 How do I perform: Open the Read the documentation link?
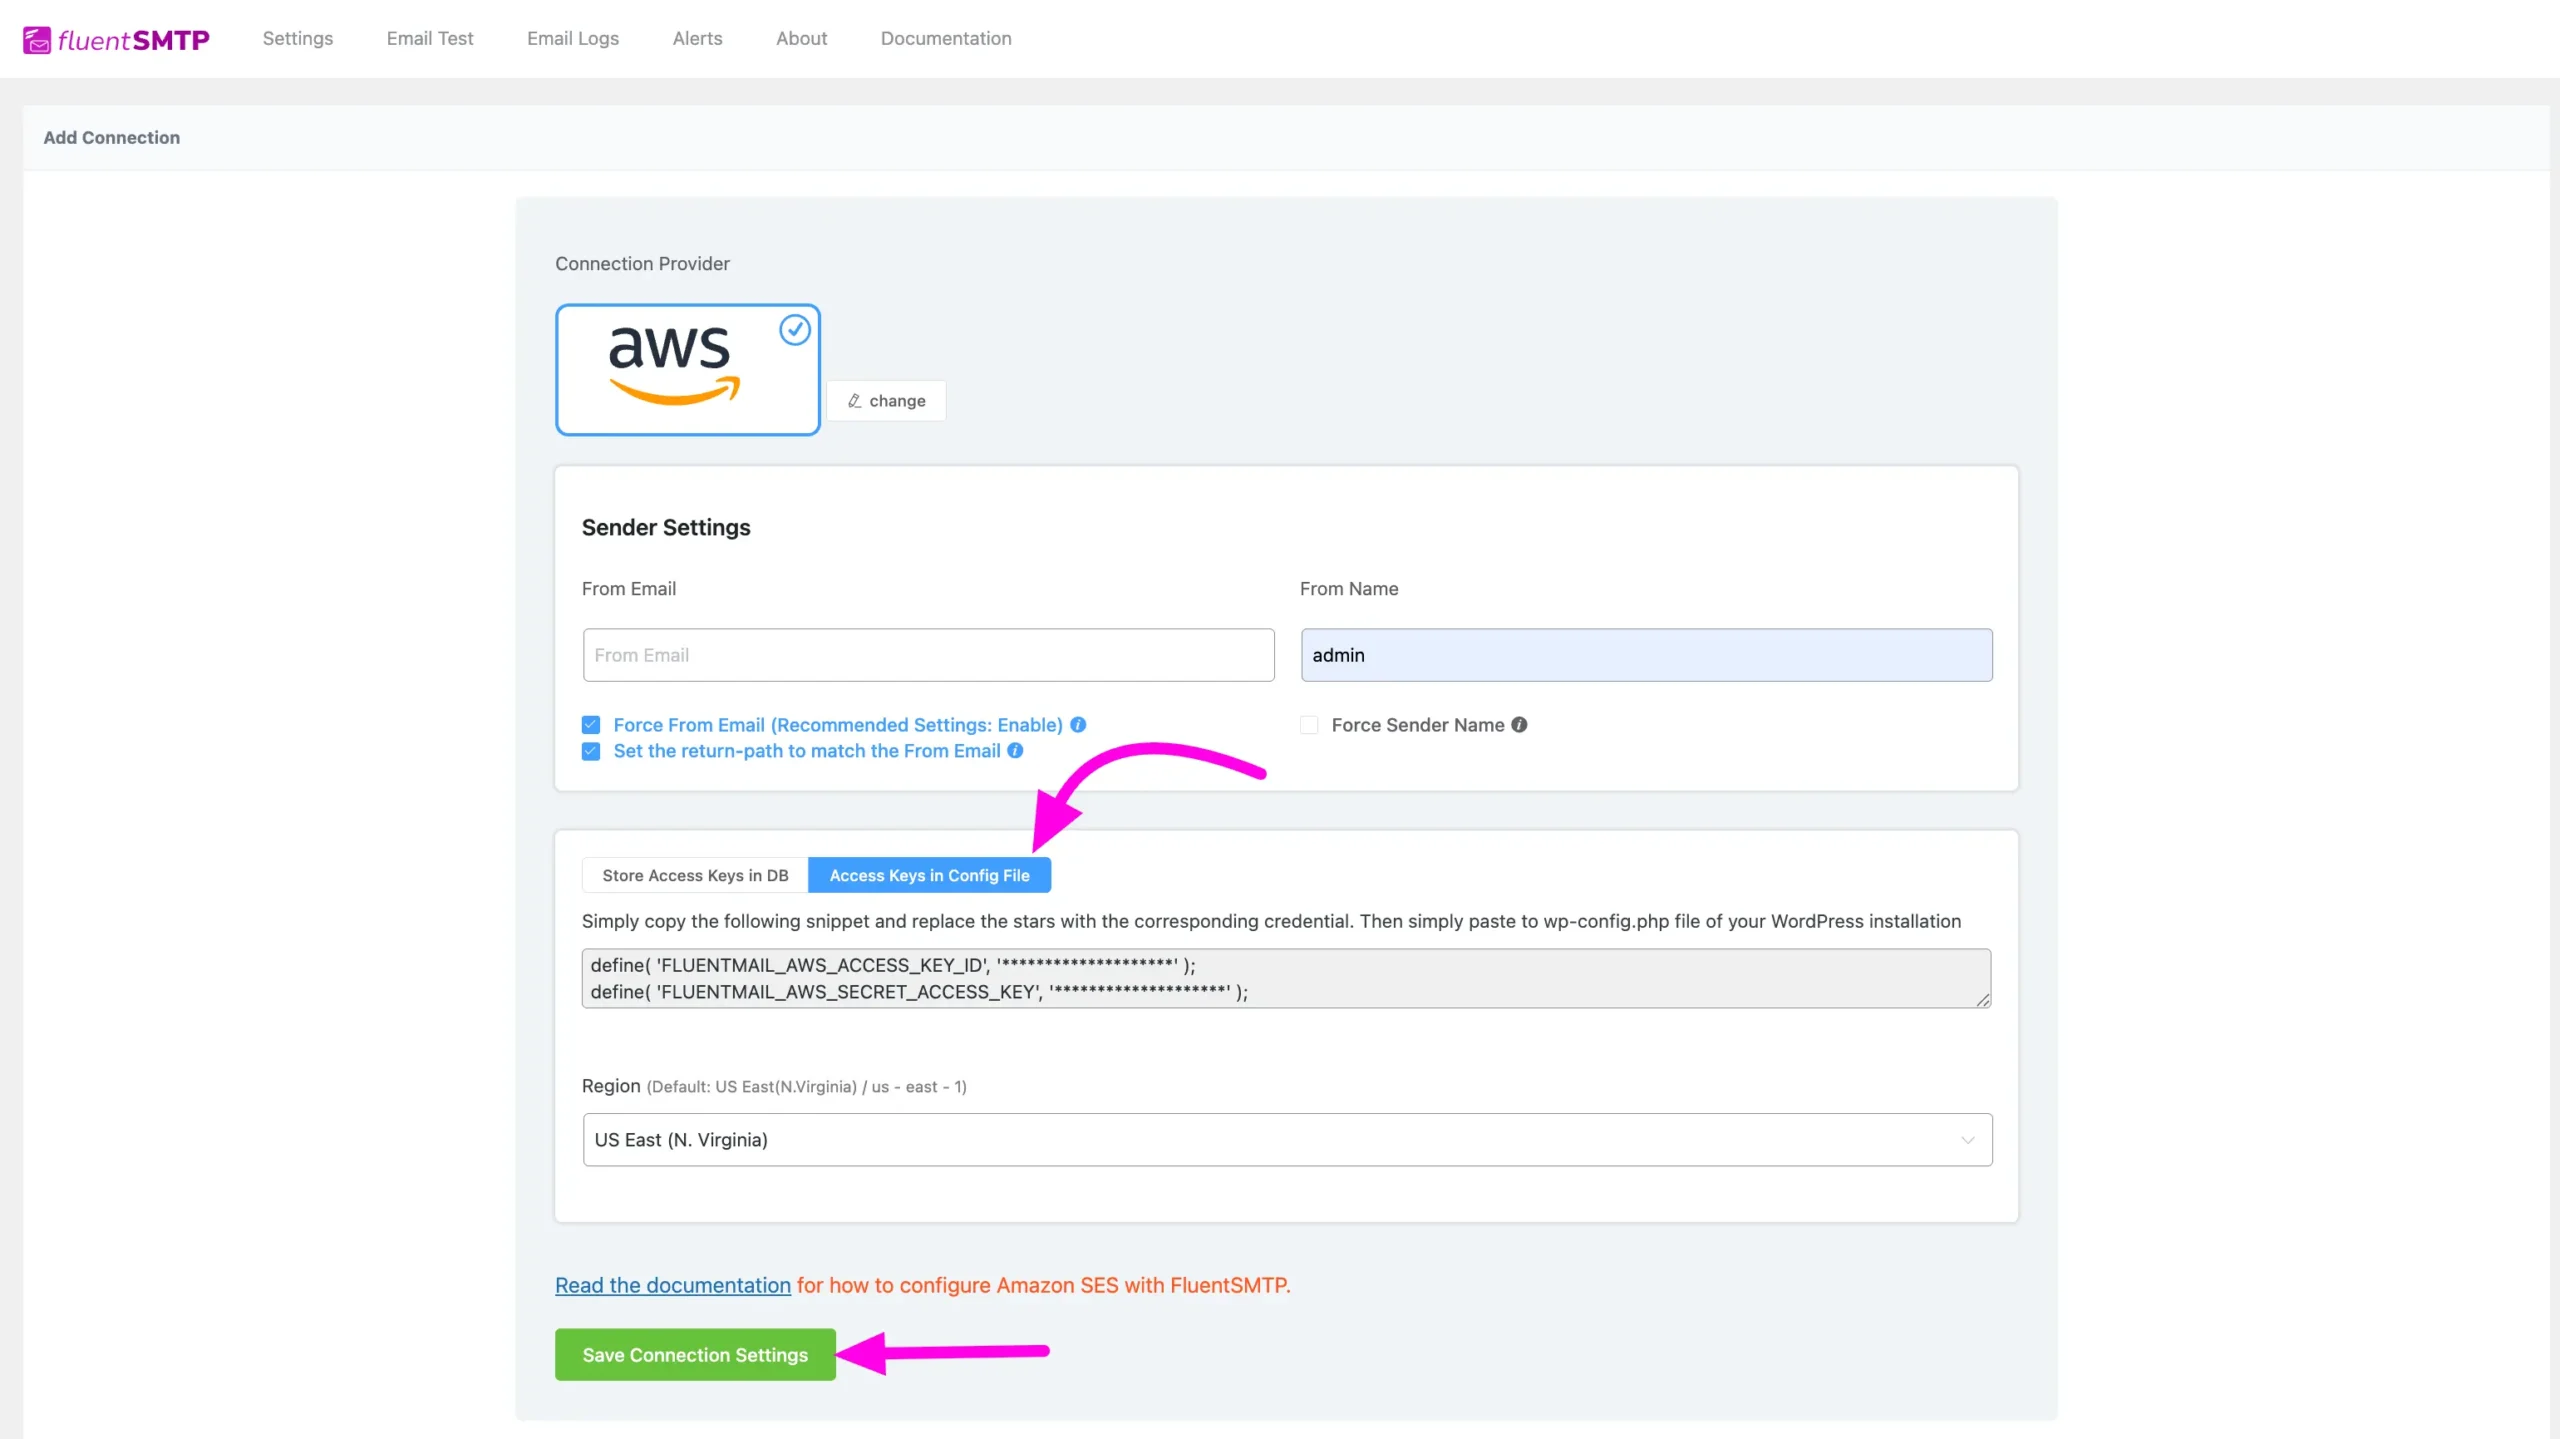click(x=673, y=1285)
